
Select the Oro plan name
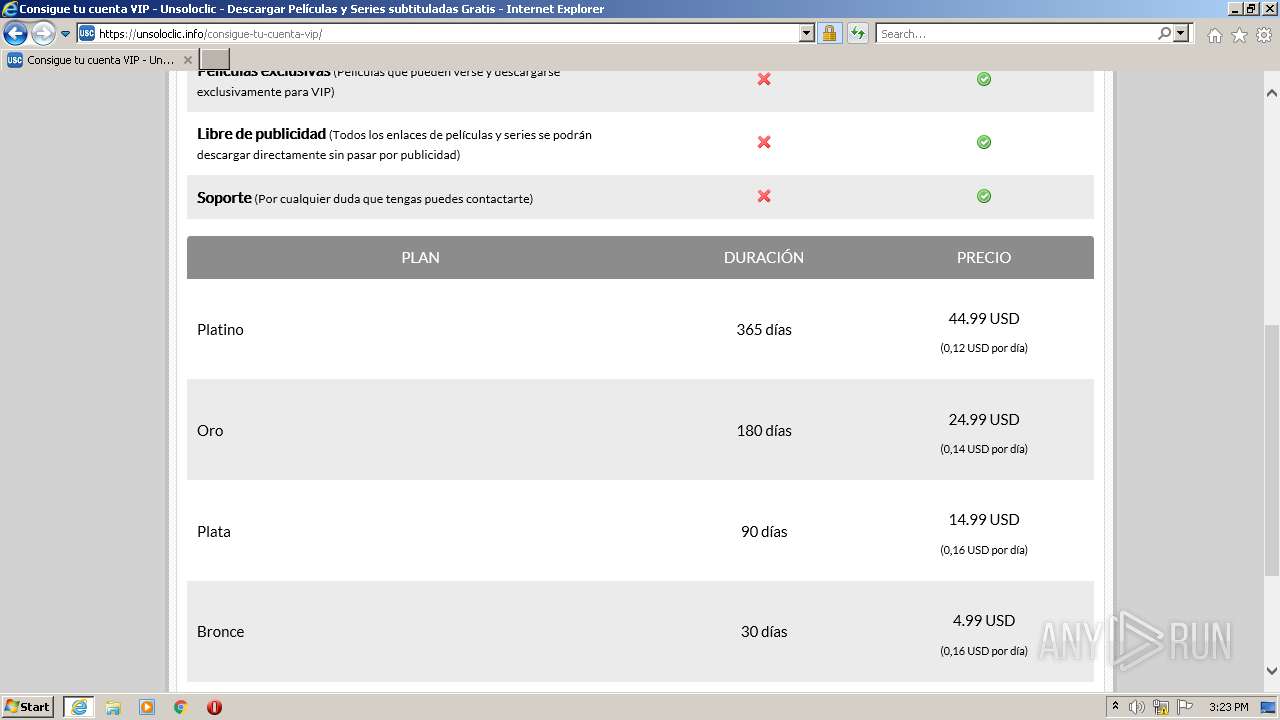(210, 430)
